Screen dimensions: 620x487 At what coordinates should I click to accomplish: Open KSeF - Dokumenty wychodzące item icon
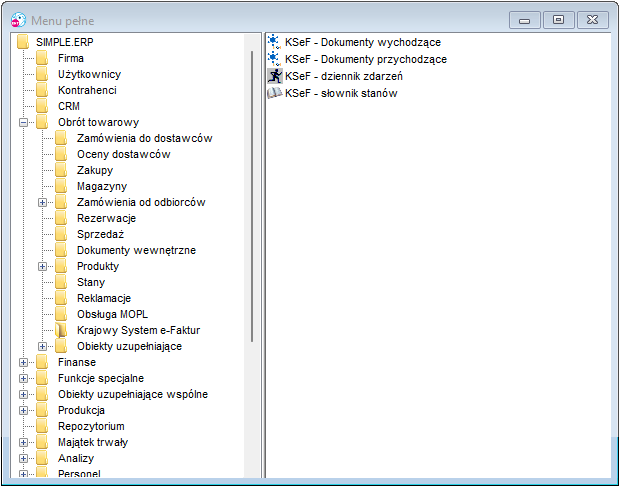(274, 42)
